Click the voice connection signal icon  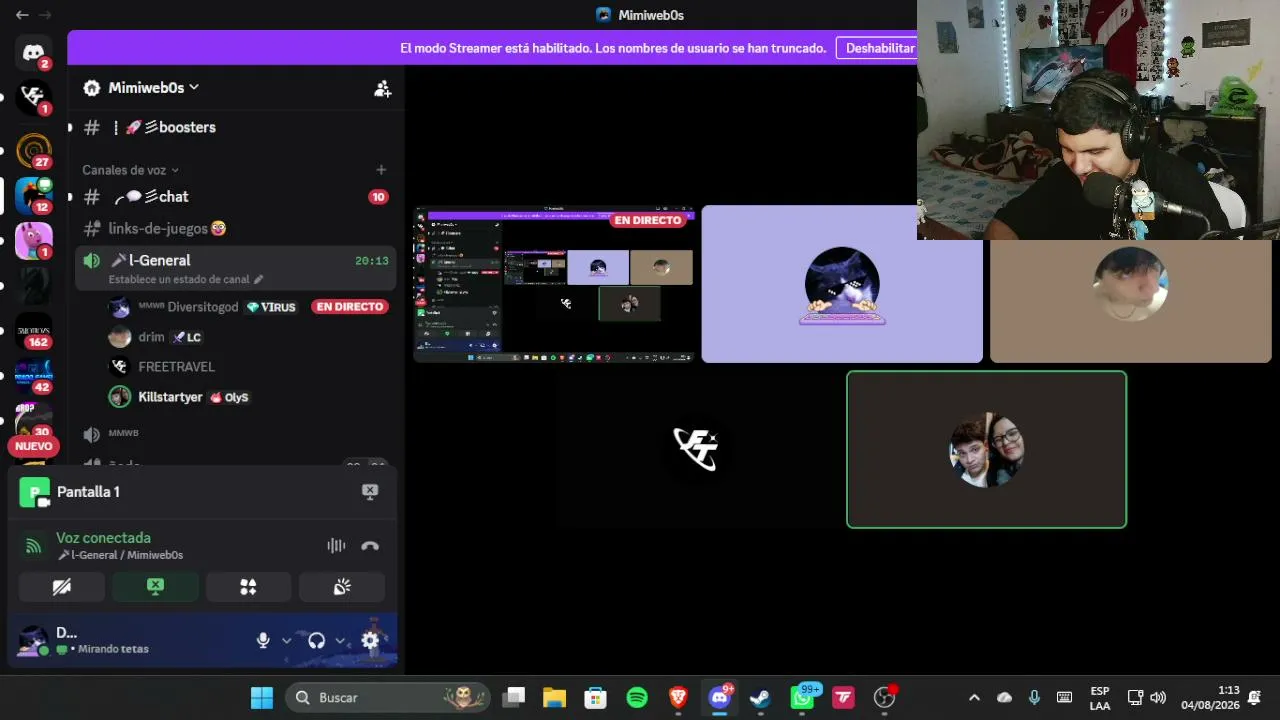pos(34,546)
